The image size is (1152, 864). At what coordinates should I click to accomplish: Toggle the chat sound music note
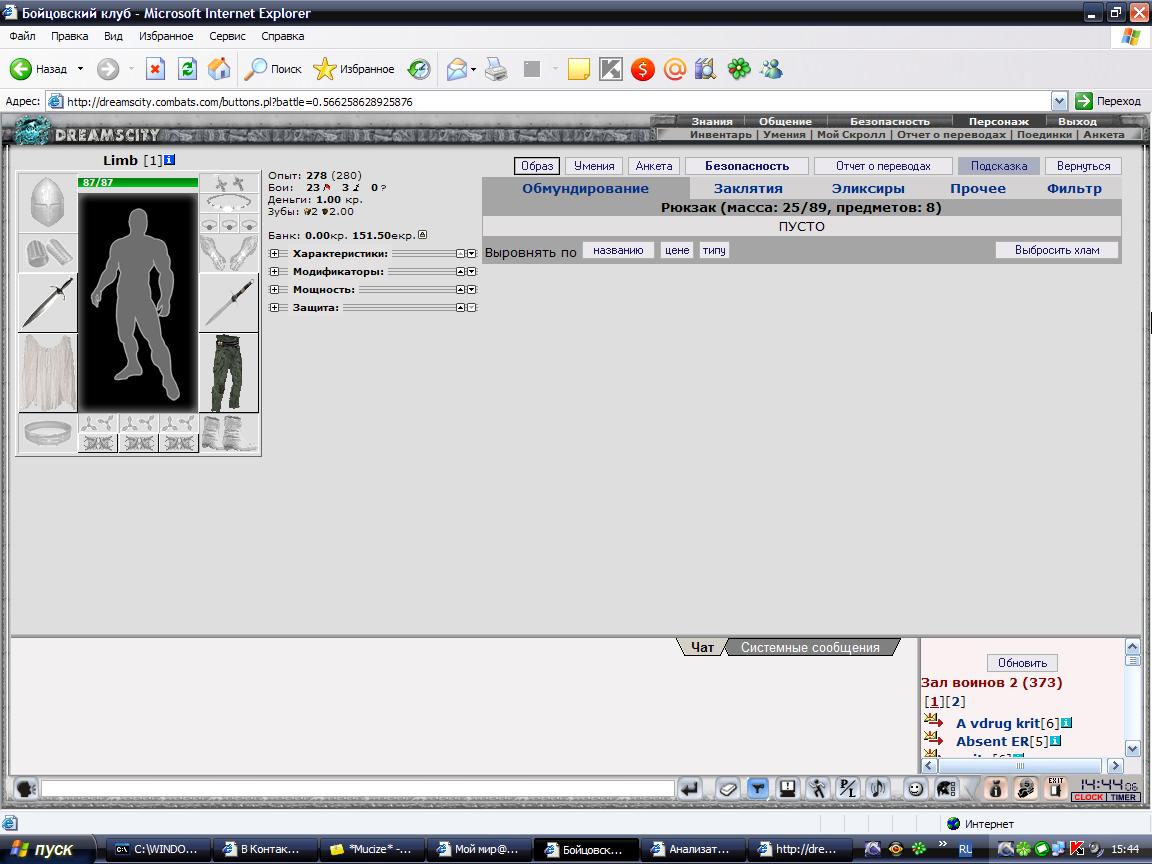click(877, 789)
